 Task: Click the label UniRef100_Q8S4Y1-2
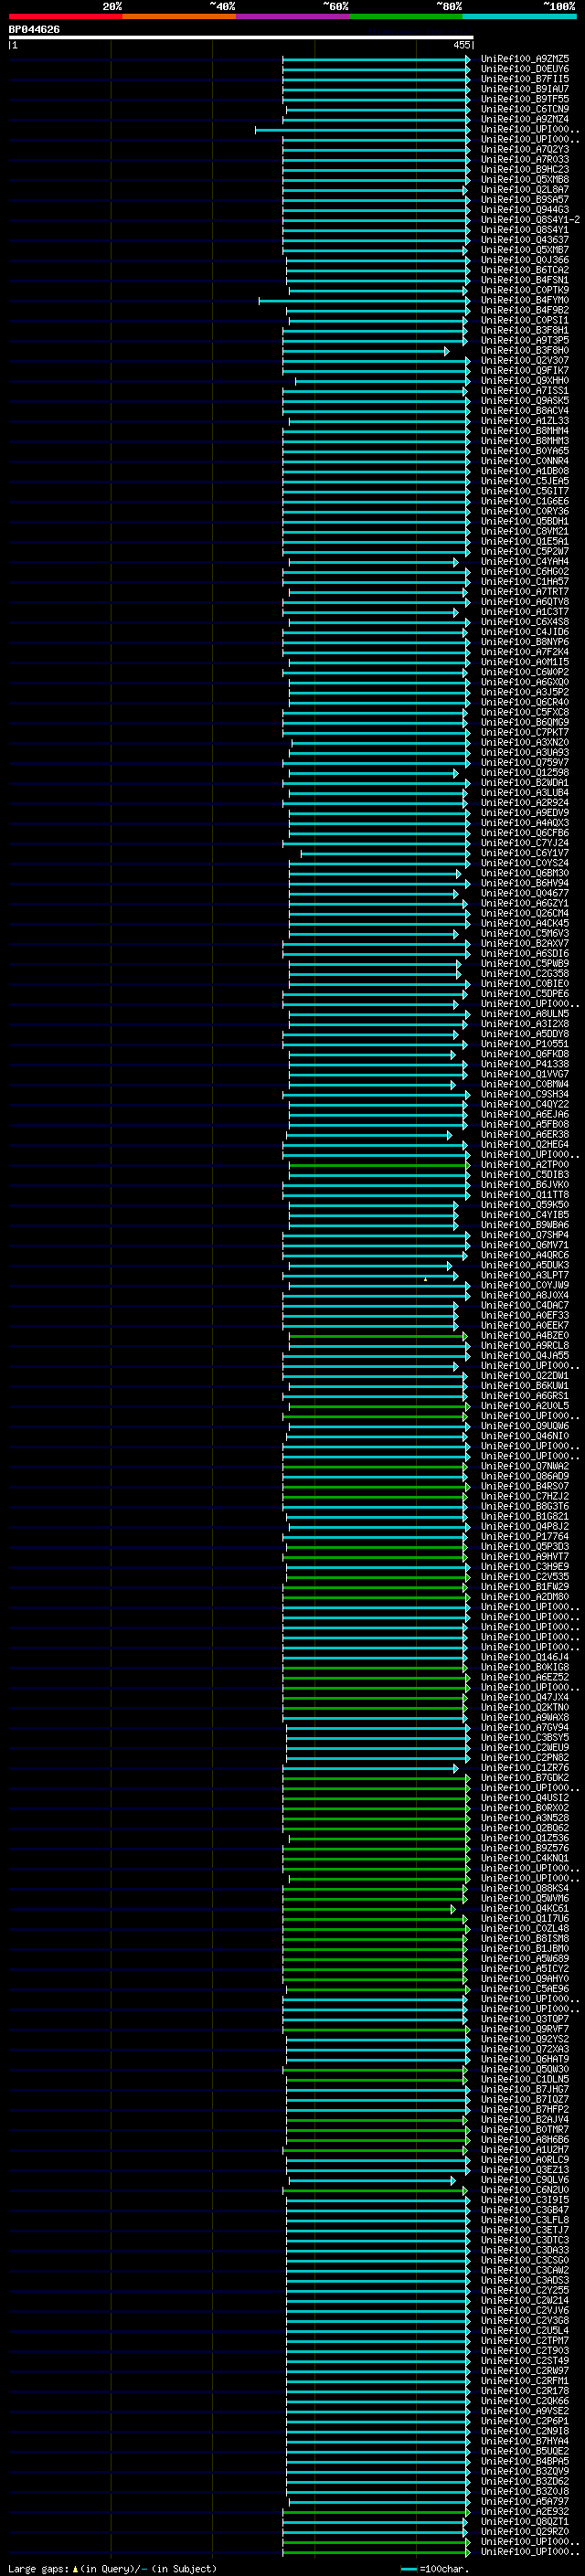pyautogui.click(x=531, y=219)
